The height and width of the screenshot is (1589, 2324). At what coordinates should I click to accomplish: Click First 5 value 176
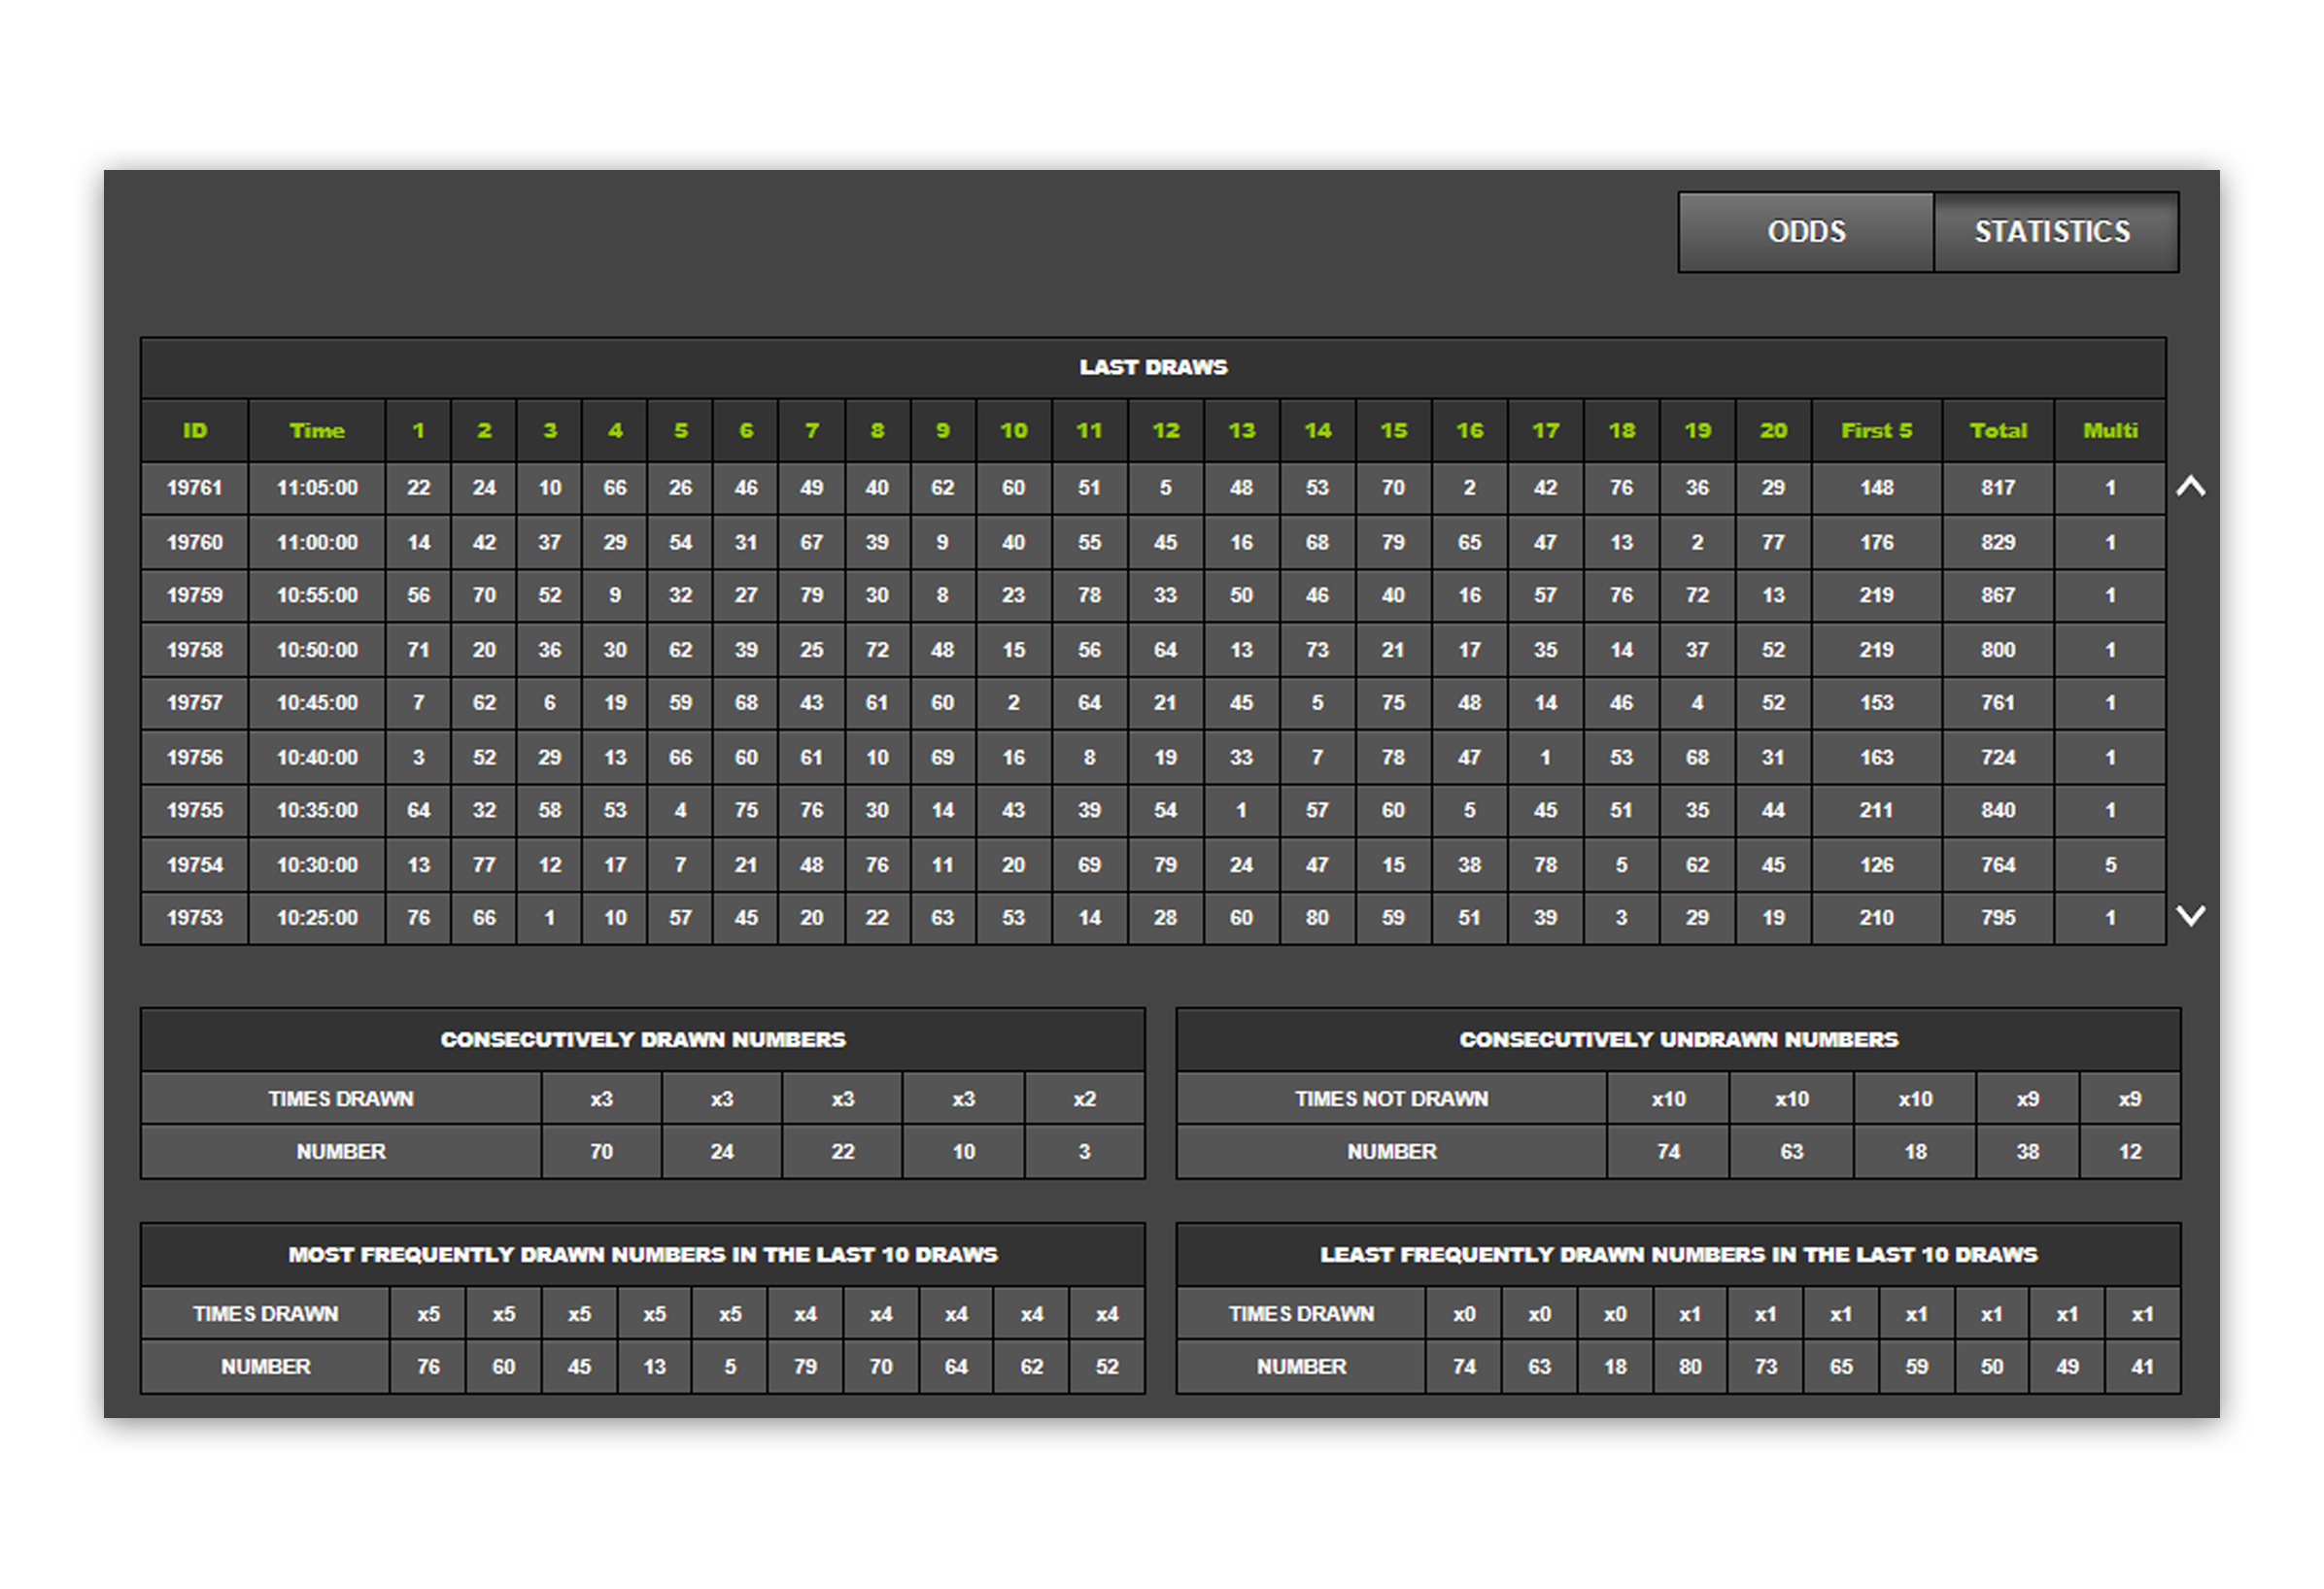click(x=1877, y=542)
